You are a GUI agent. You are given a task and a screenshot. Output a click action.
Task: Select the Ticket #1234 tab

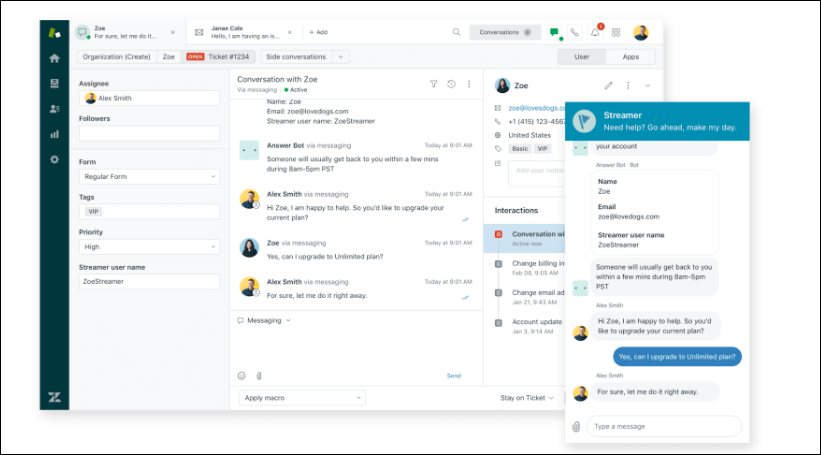(x=219, y=57)
